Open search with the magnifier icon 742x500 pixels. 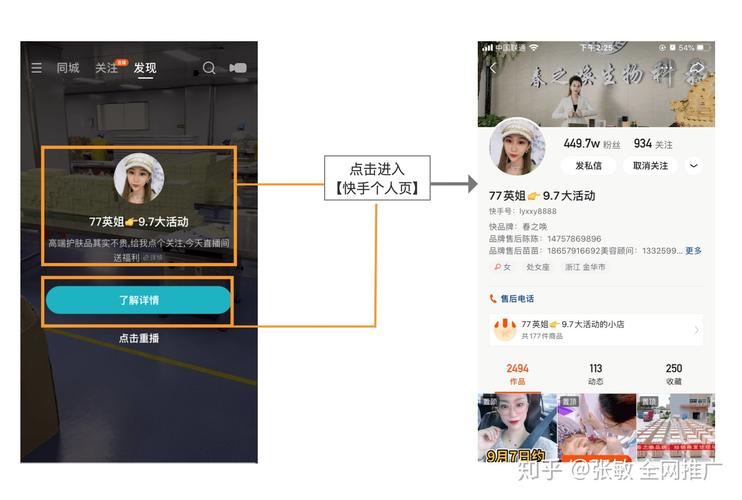209,68
